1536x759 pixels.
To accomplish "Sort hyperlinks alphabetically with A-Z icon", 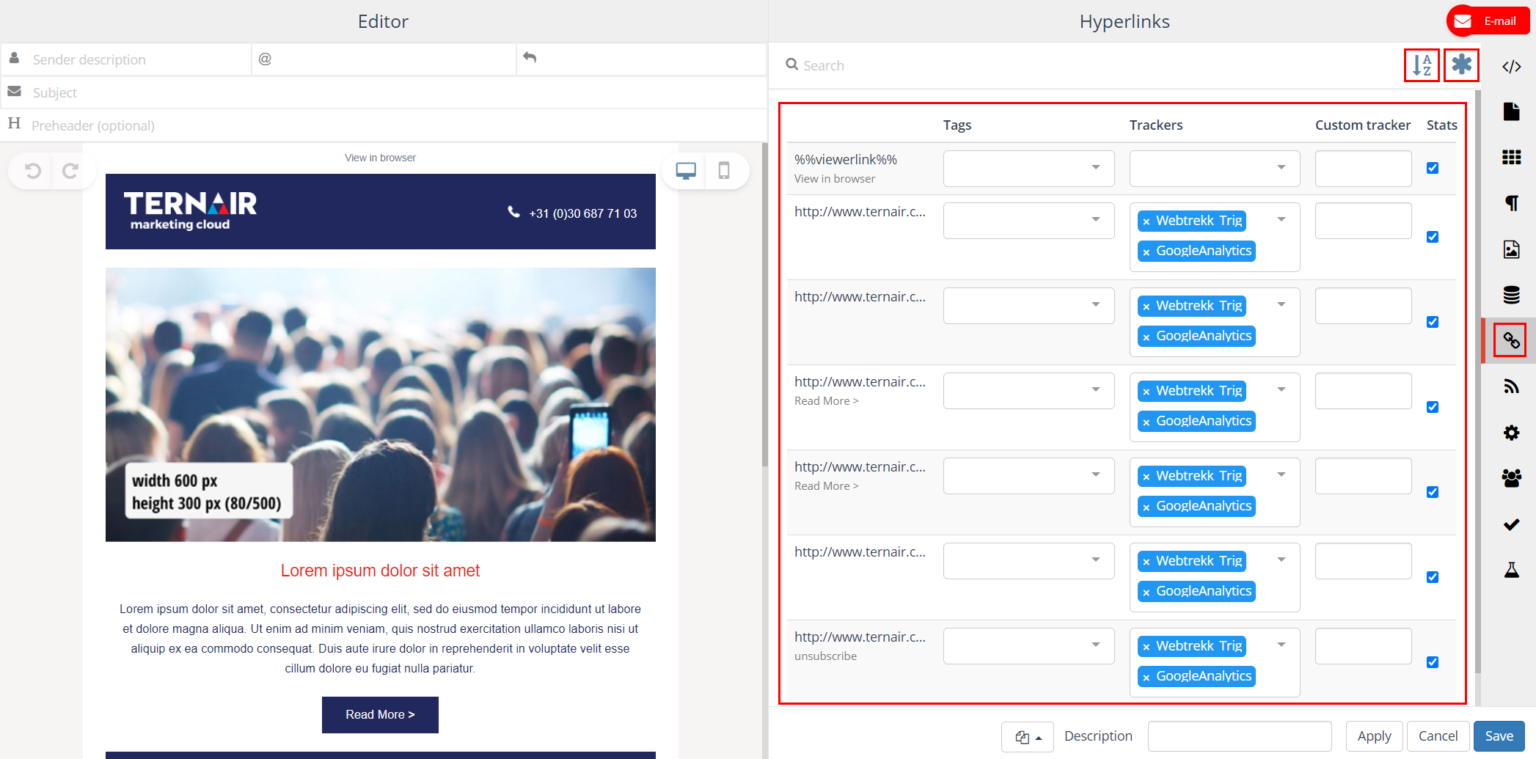I will (x=1422, y=66).
